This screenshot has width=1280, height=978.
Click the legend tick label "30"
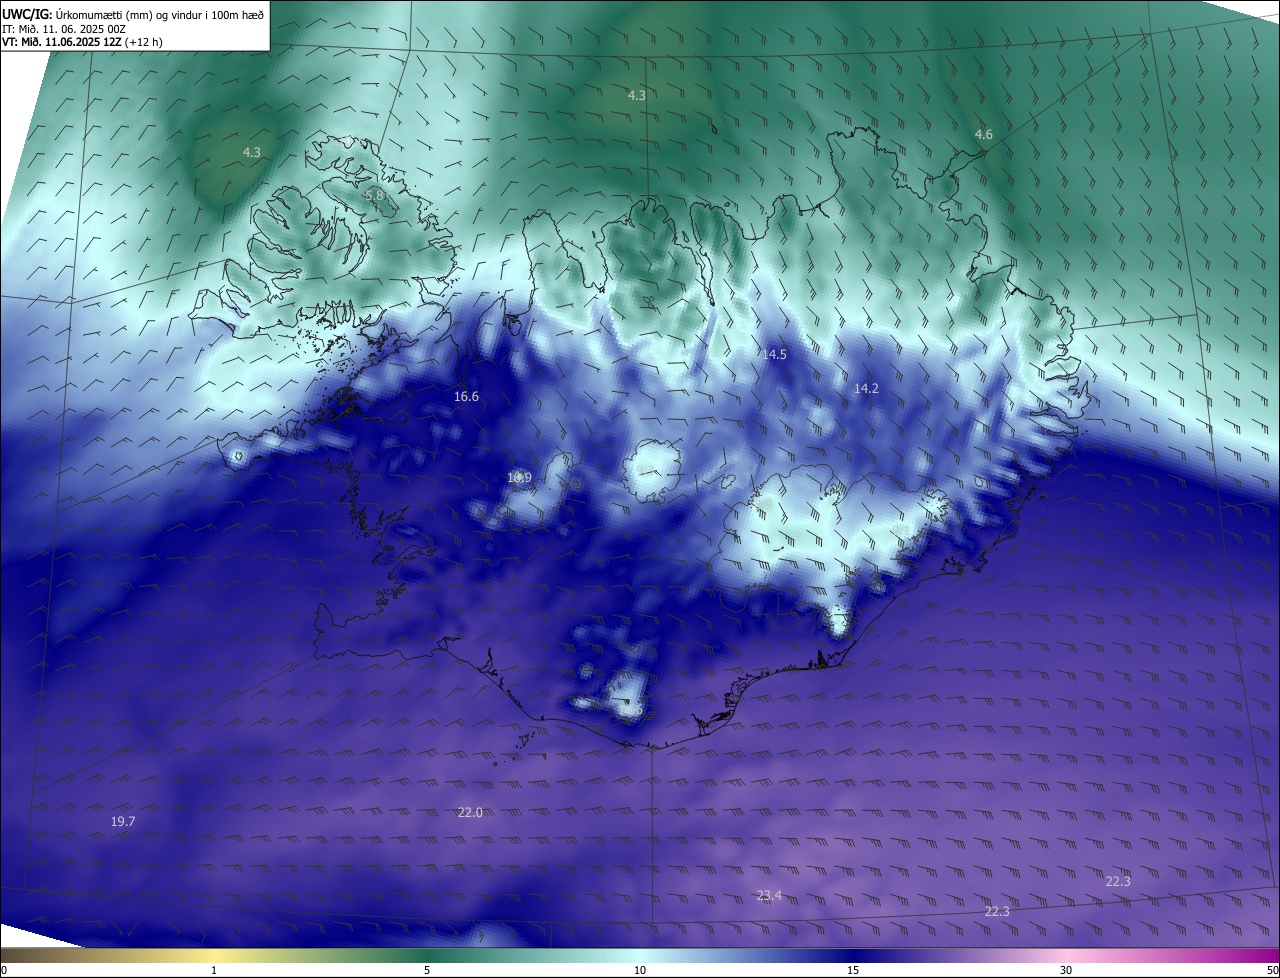click(x=1066, y=970)
